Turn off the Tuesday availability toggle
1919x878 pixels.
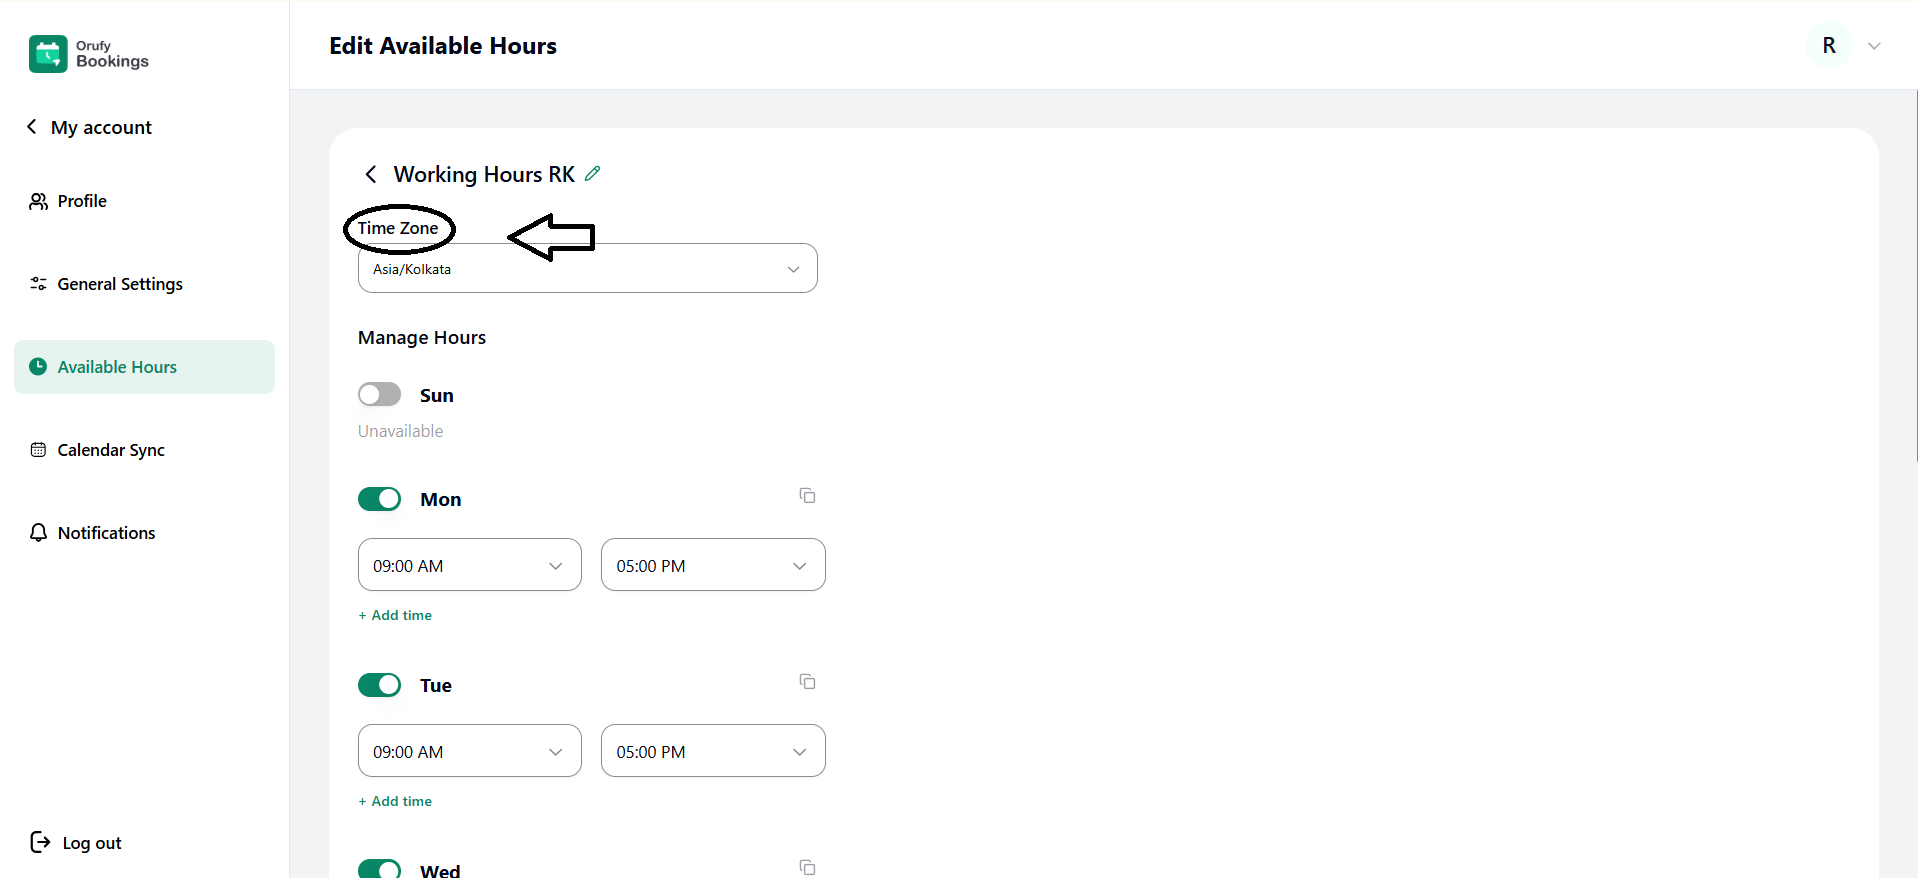tap(380, 685)
